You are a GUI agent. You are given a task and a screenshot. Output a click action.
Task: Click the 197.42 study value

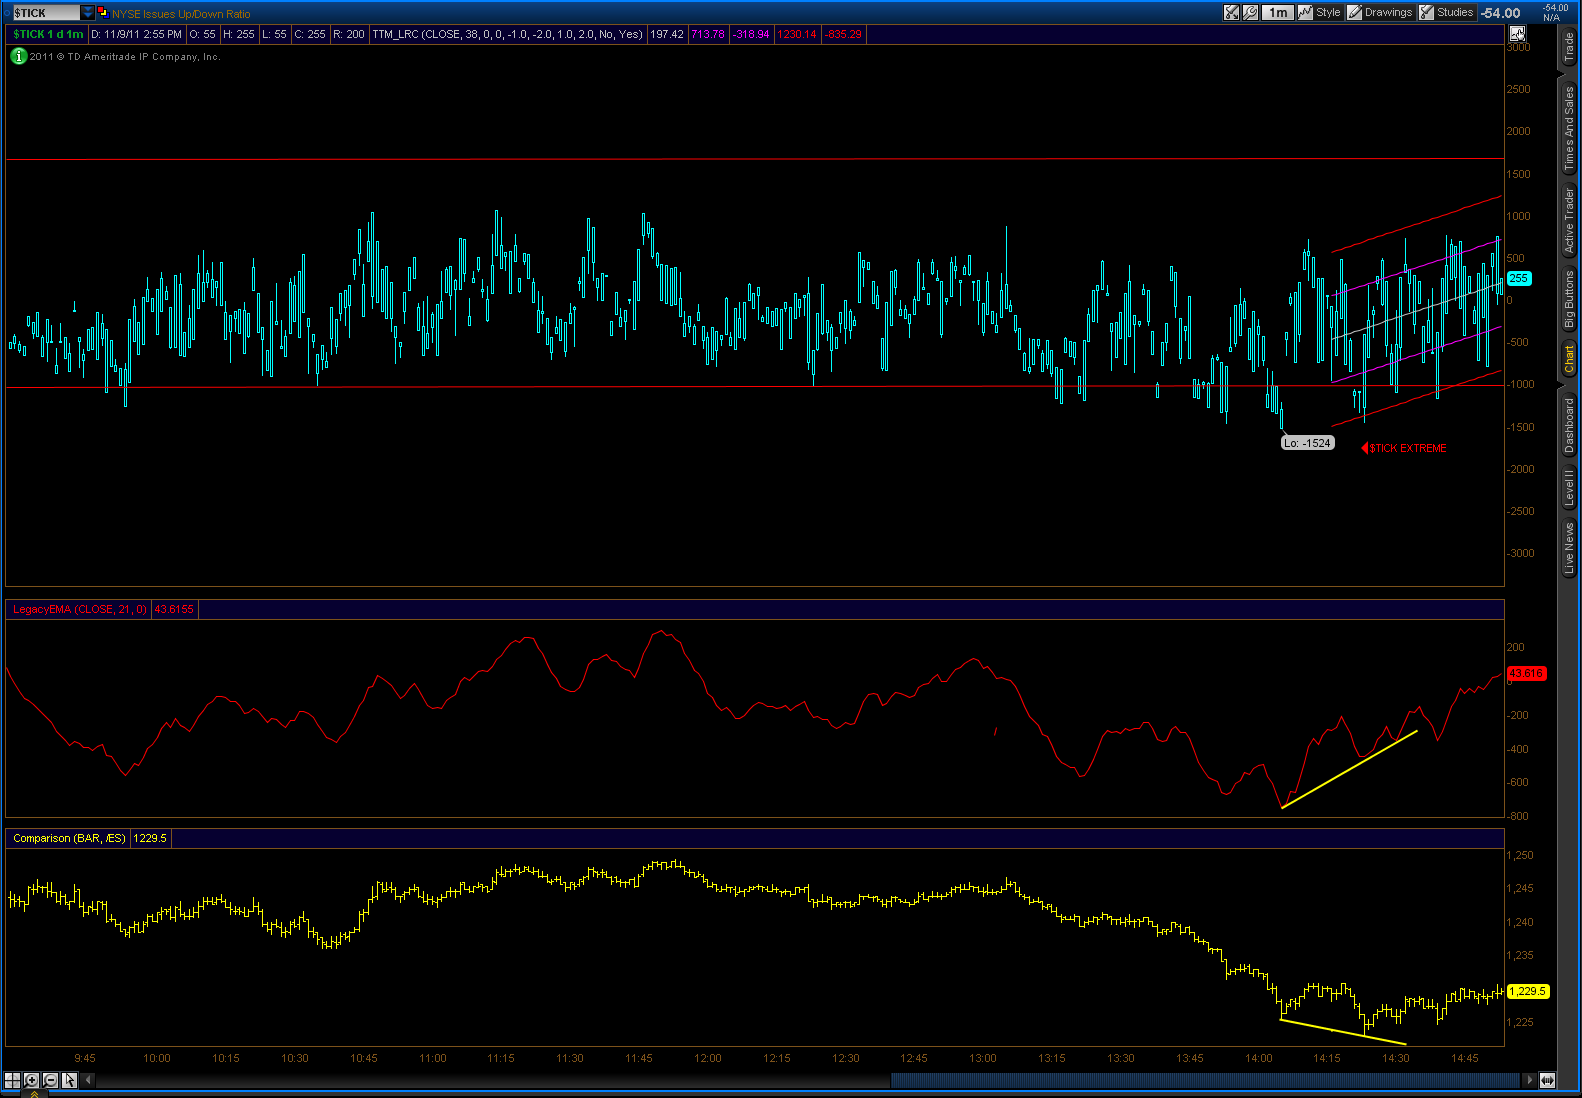coord(667,34)
